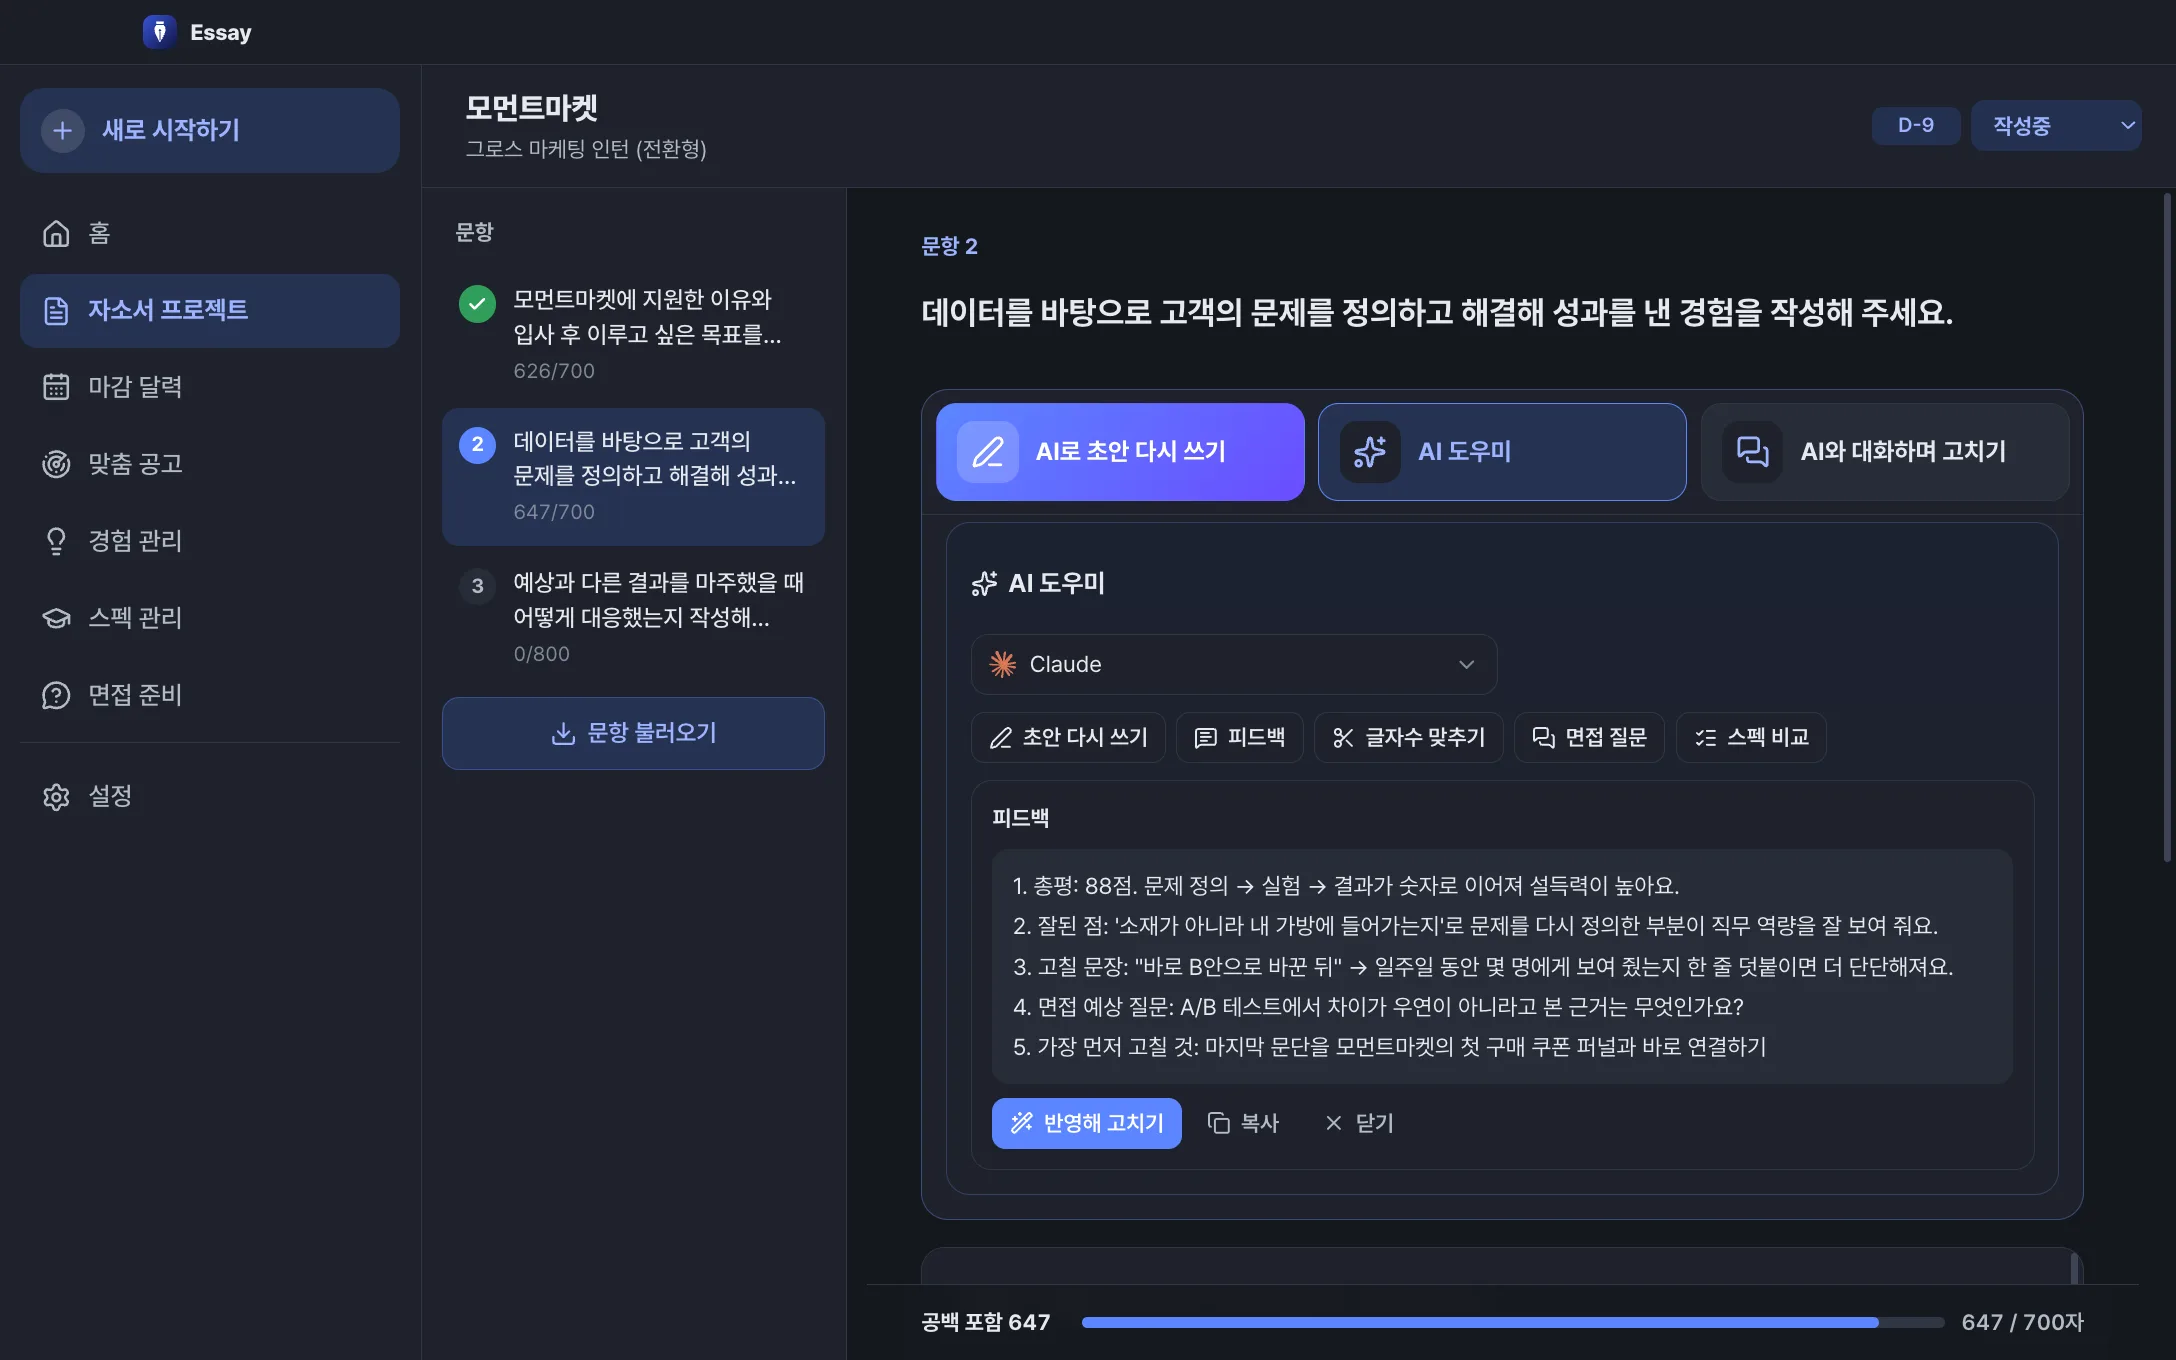Click the 647/700 count under question 2

click(x=554, y=512)
